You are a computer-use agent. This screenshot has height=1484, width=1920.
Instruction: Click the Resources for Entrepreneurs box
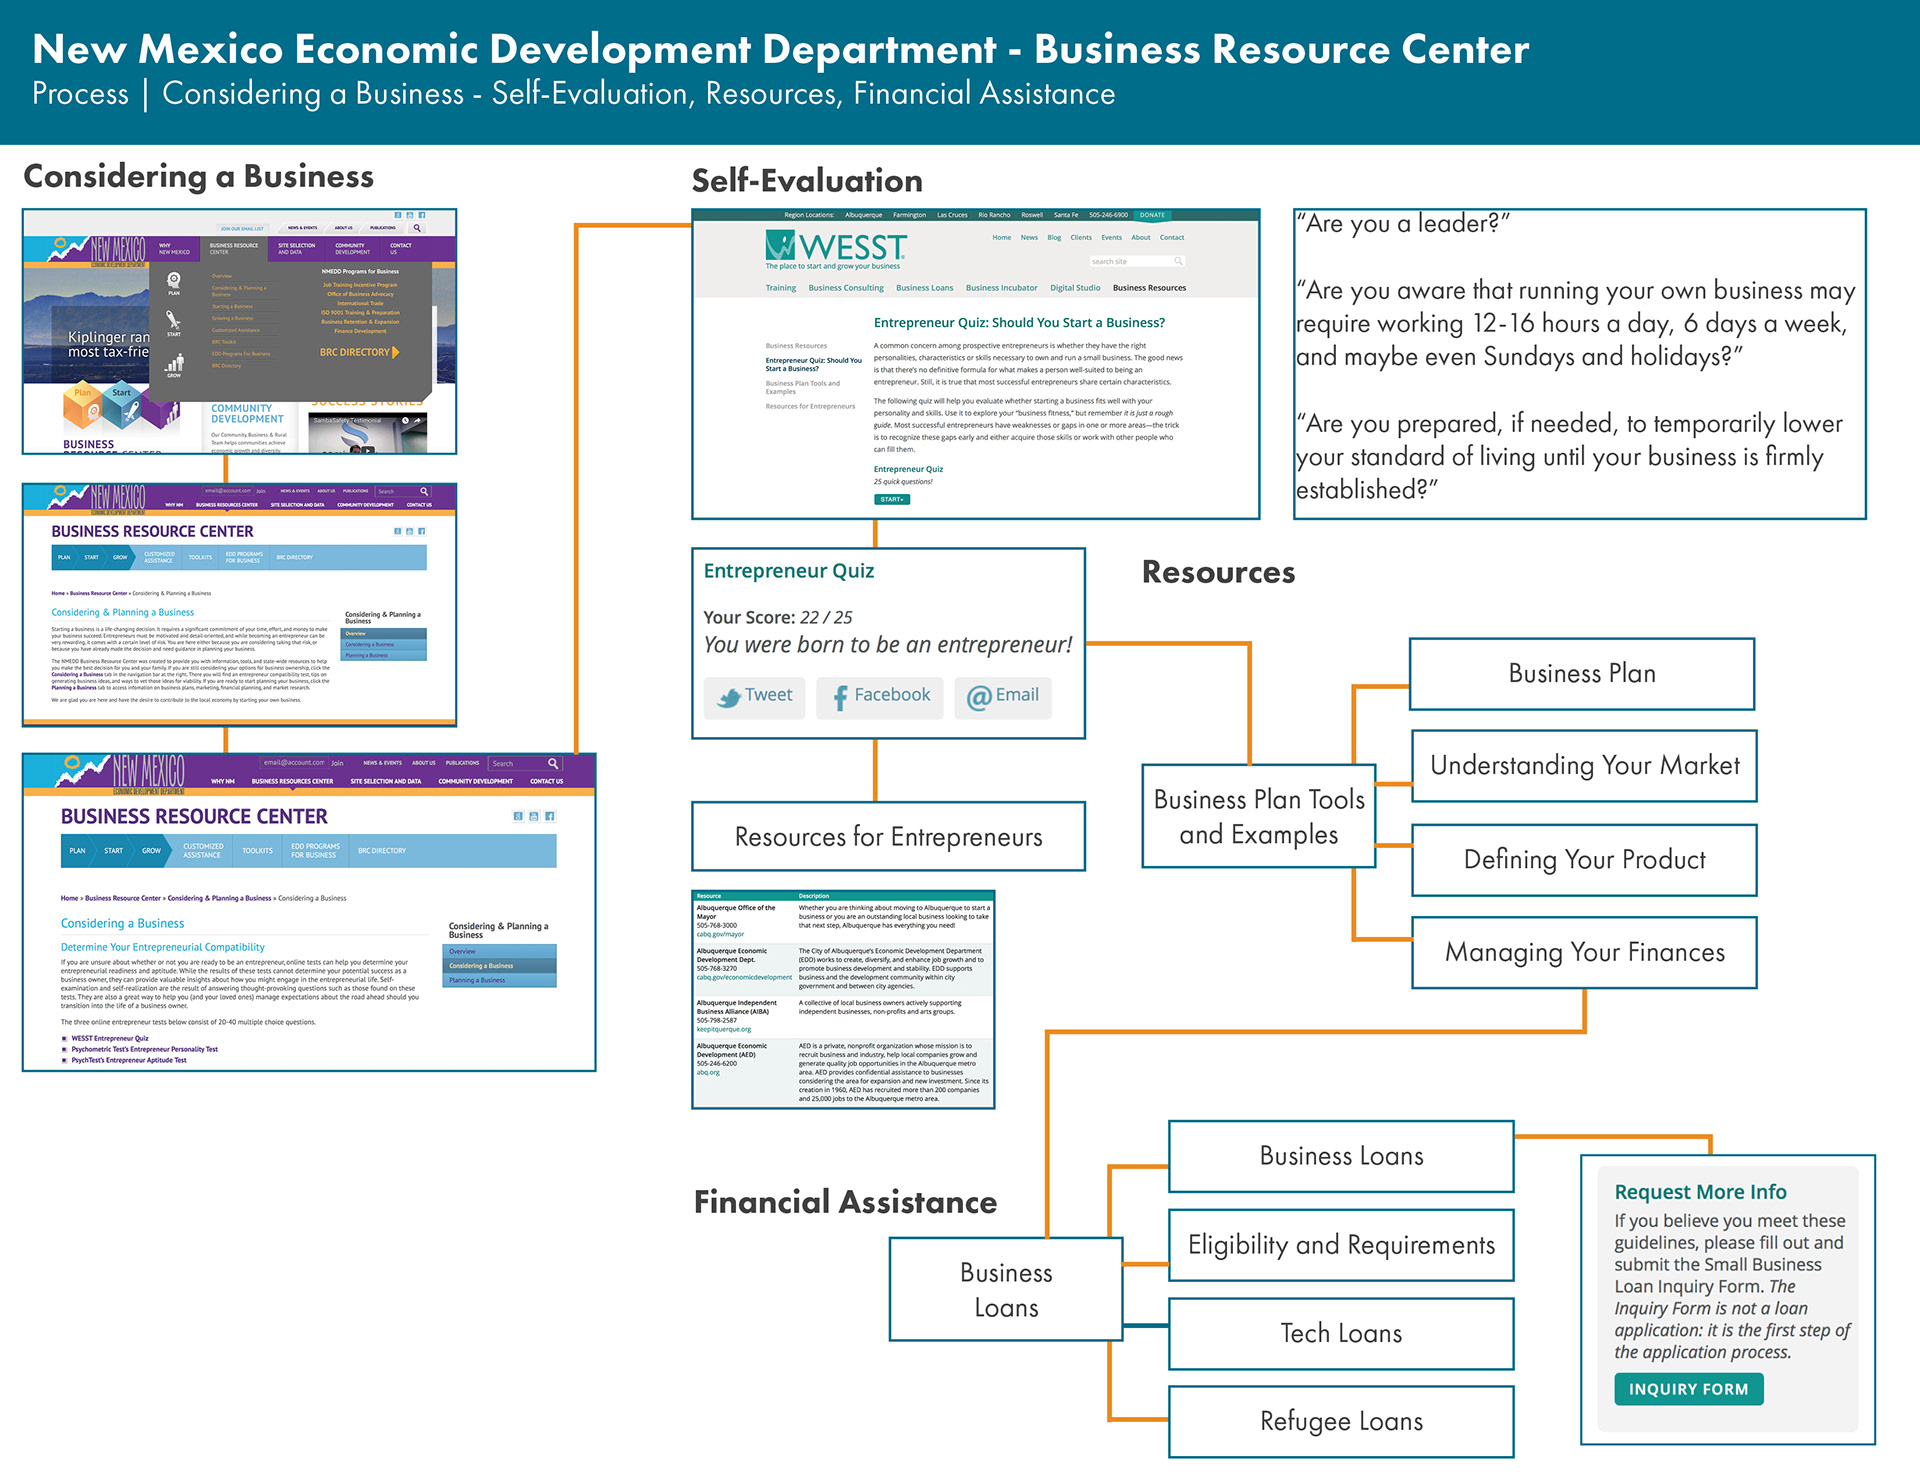(888, 837)
